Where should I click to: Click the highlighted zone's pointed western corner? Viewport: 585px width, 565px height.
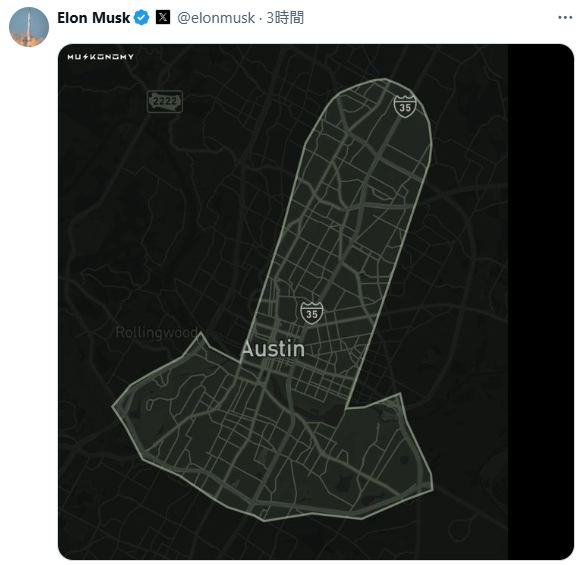114,407
